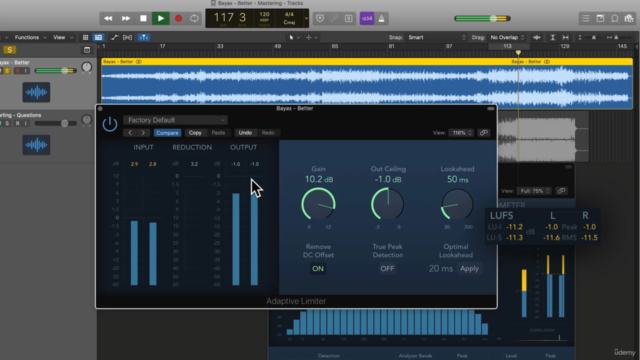Image resolution: width=640 pixels, height=360 pixels.
Task: Open the Loop Browser icon
Action: point(614,18)
